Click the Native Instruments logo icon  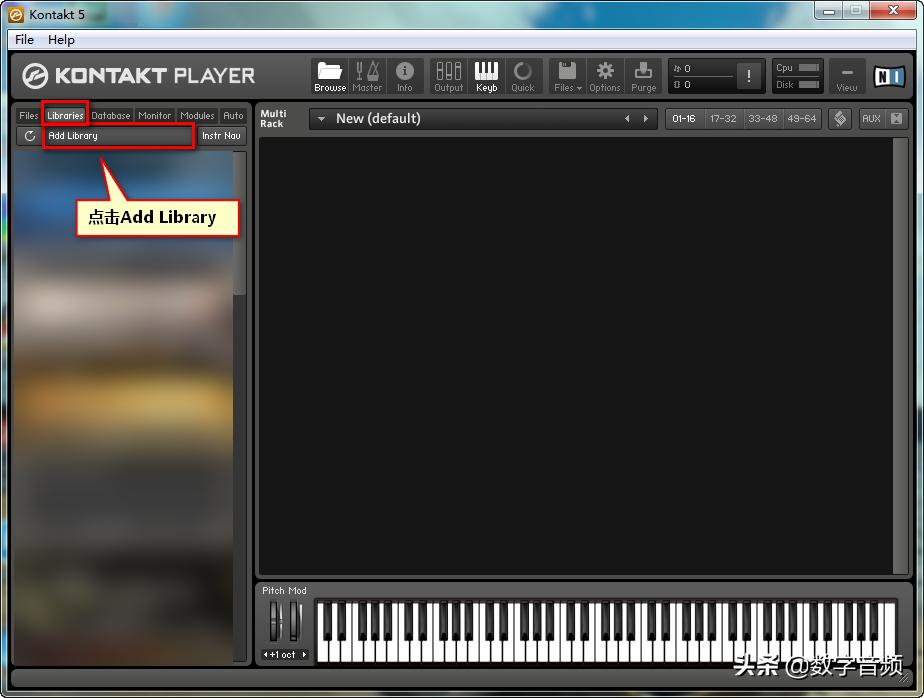(888, 75)
